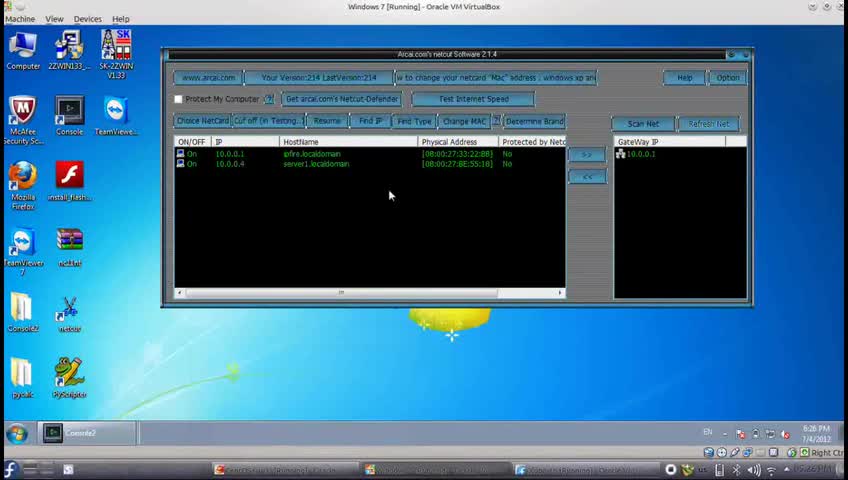Click the >> move right button
The image size is (848, 480).
(587, 155)
